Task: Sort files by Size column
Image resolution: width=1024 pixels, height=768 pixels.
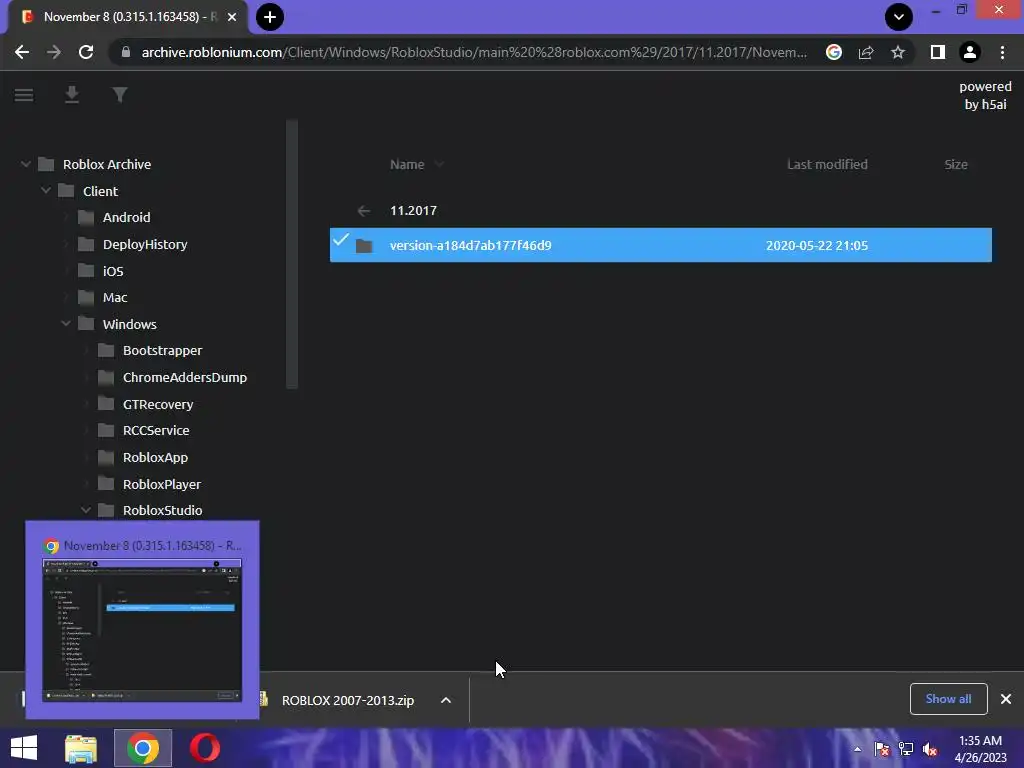Action: 955,165
